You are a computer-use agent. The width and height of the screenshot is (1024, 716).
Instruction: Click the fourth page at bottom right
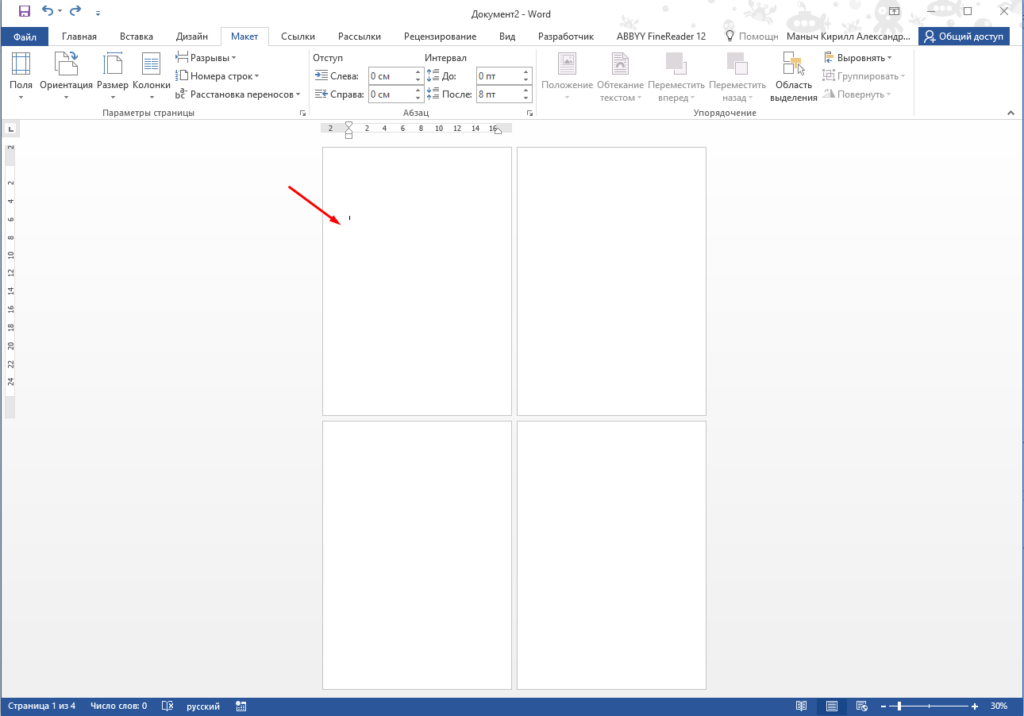click(x=611, y=555)
